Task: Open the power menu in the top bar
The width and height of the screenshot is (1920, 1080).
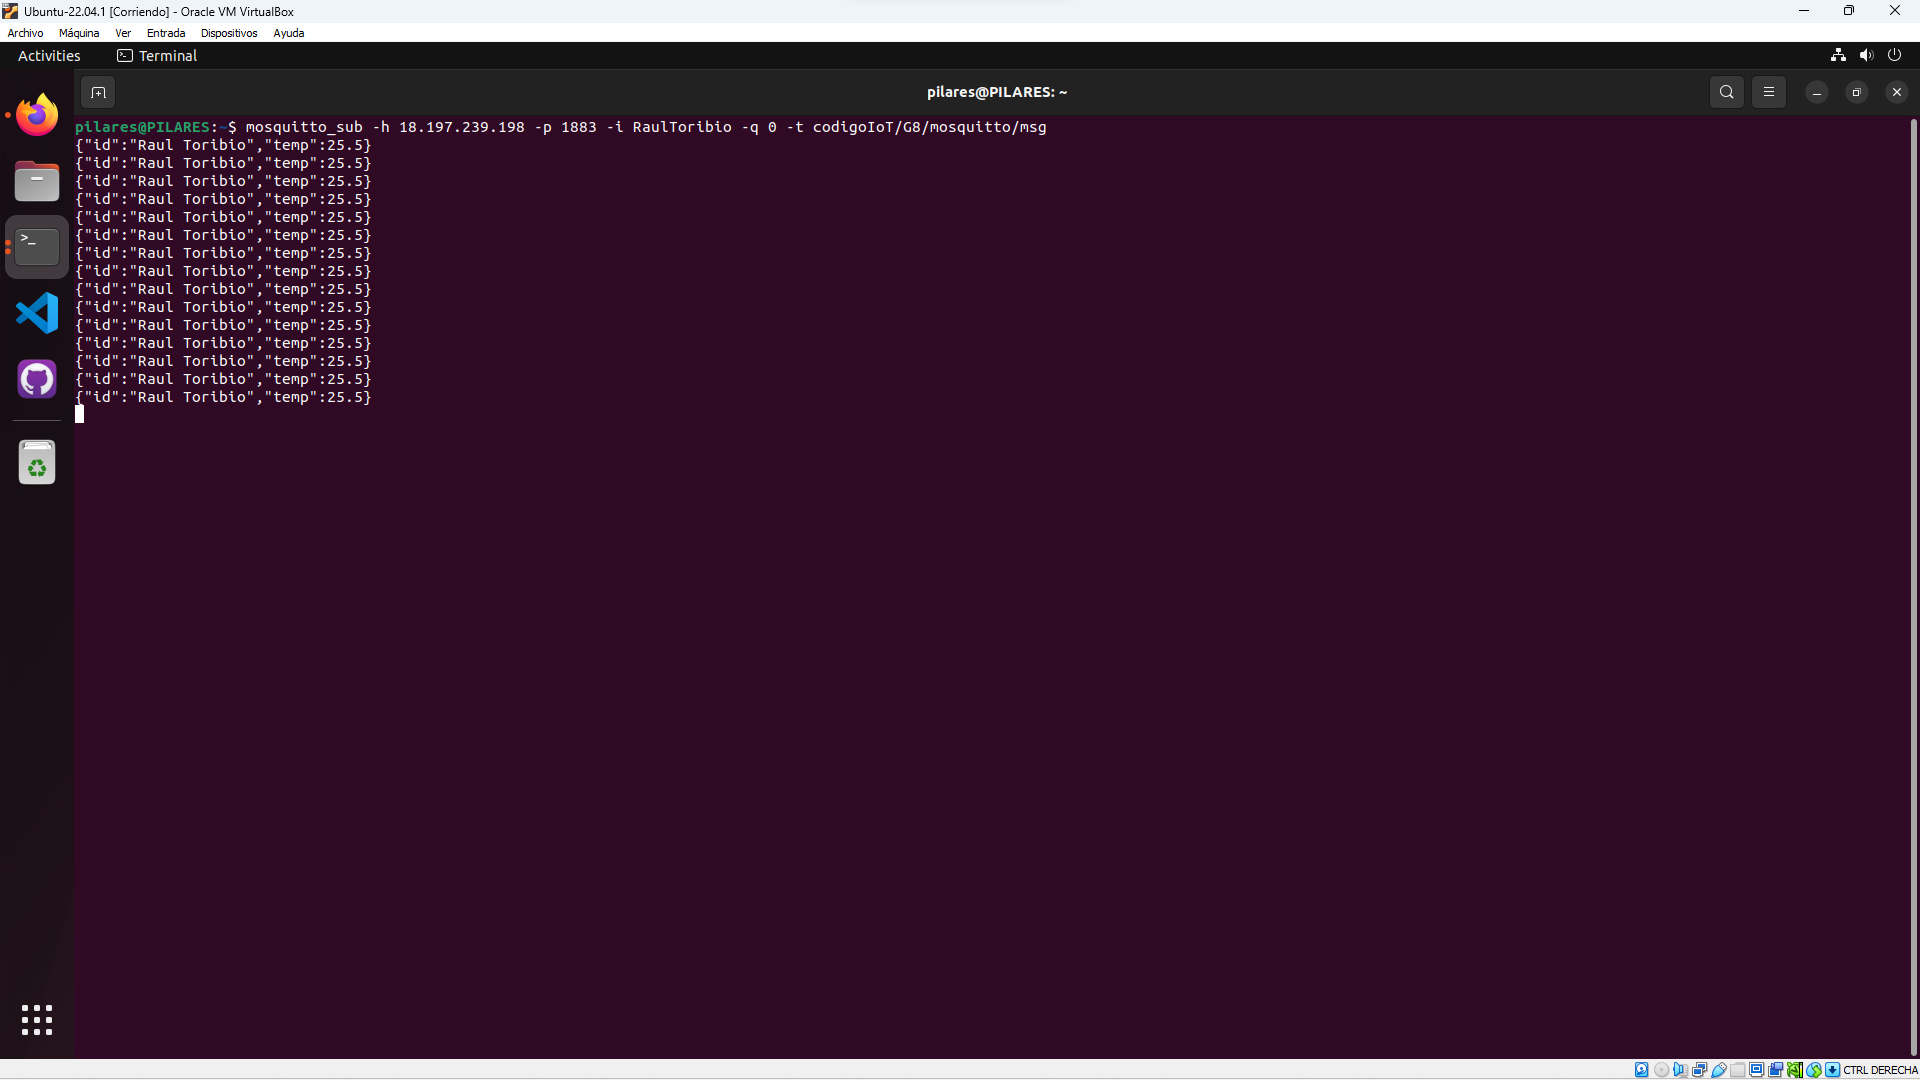Action: click(x=1894, y=56)
